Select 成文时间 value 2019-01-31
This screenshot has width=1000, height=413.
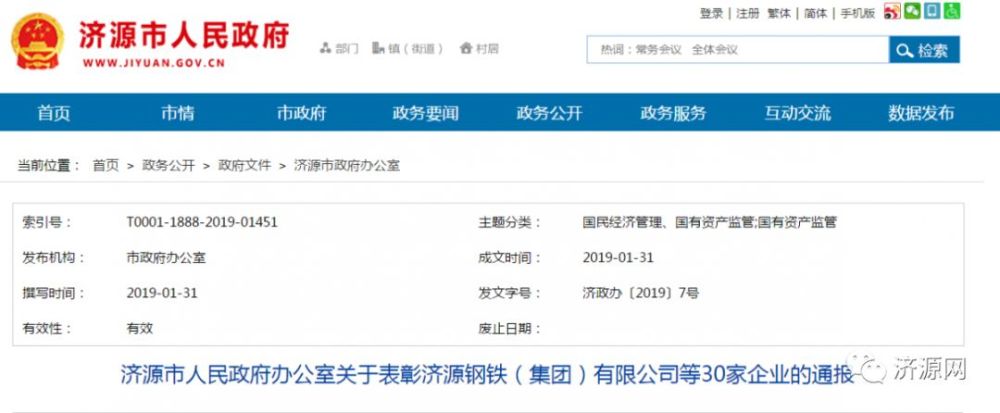(x=618, y=257)
